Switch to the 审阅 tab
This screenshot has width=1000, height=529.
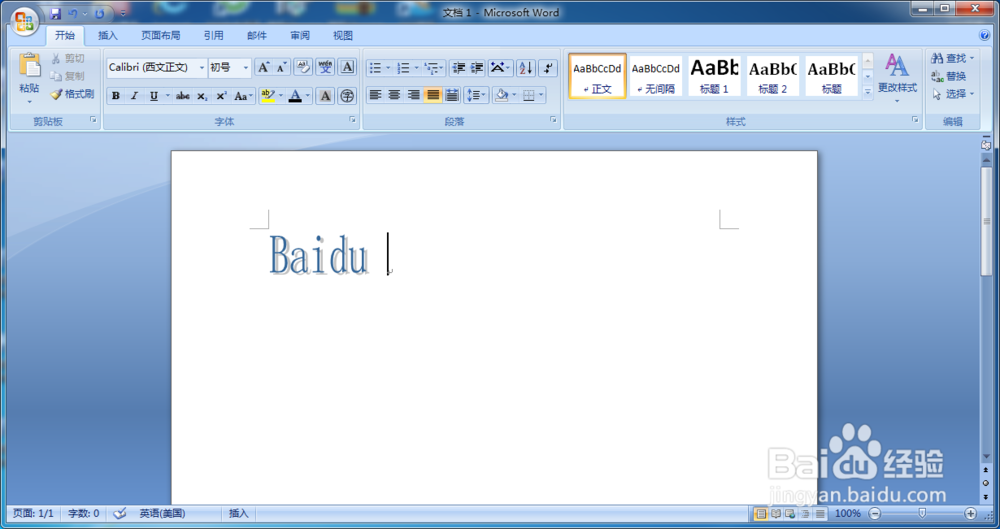[x=300, y=36]
